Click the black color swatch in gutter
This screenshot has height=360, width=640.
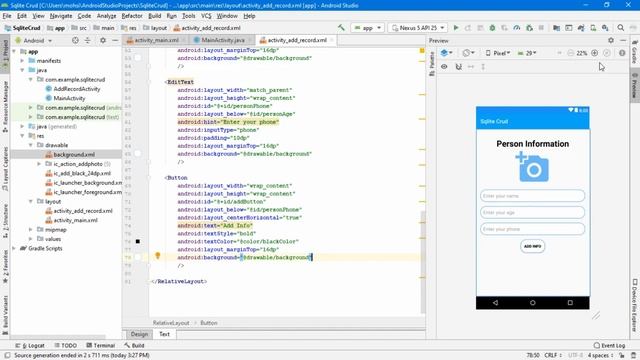coord(138,241)
